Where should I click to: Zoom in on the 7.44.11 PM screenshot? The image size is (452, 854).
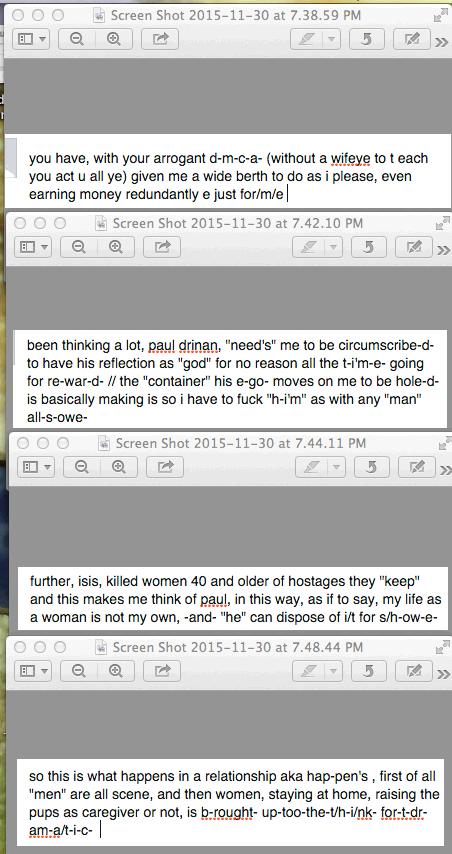[x=118, y=467]
